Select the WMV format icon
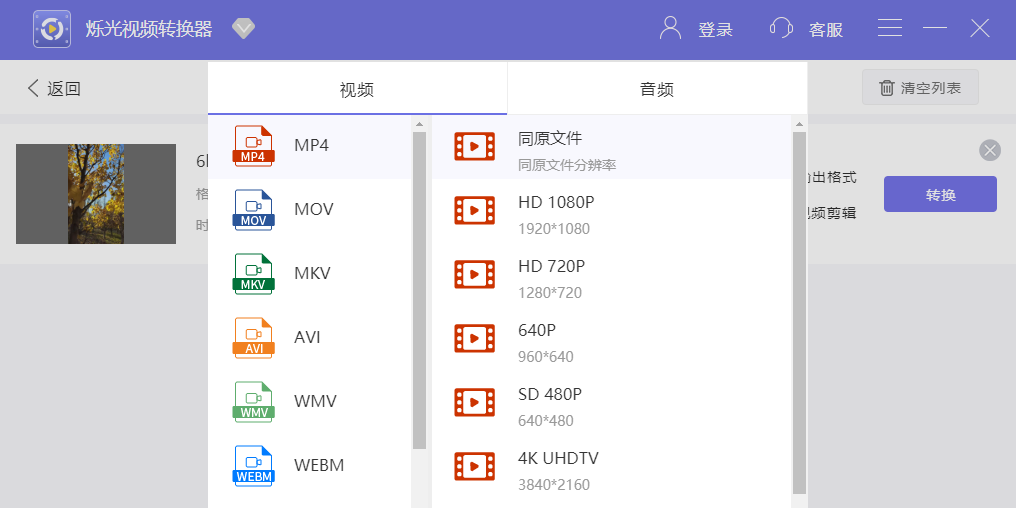 (x=253, y=402)
